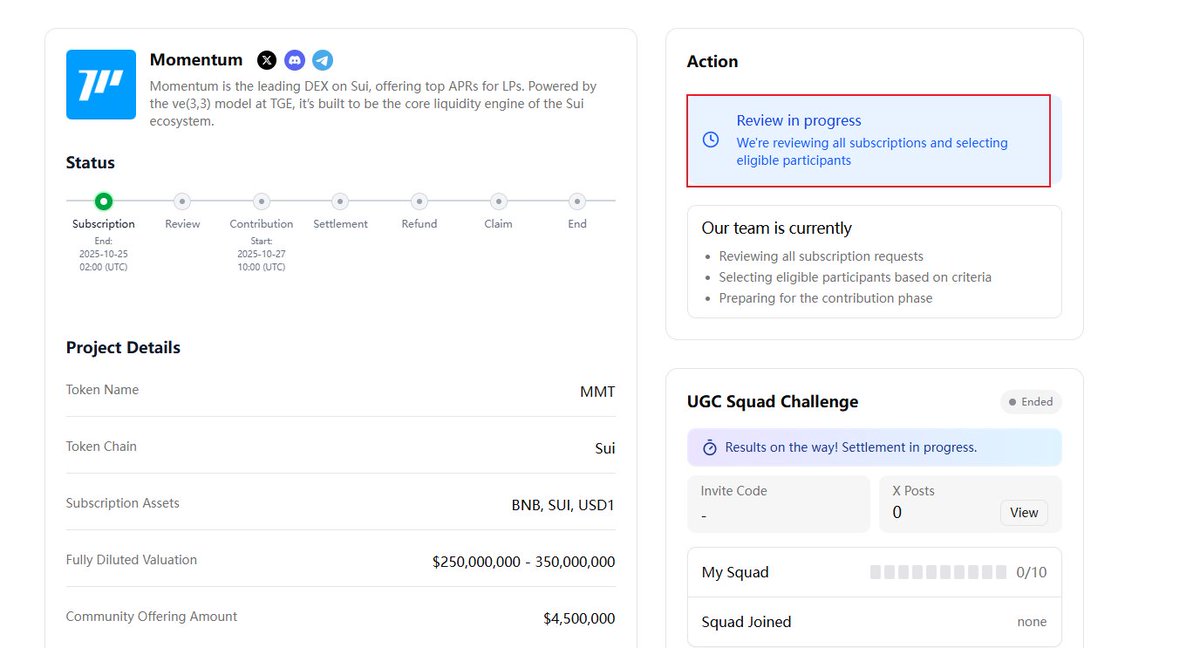The image size is (1200, 648).
Task: Open Momentum's X (Twitter) profile icon
Action: (267, 61)
